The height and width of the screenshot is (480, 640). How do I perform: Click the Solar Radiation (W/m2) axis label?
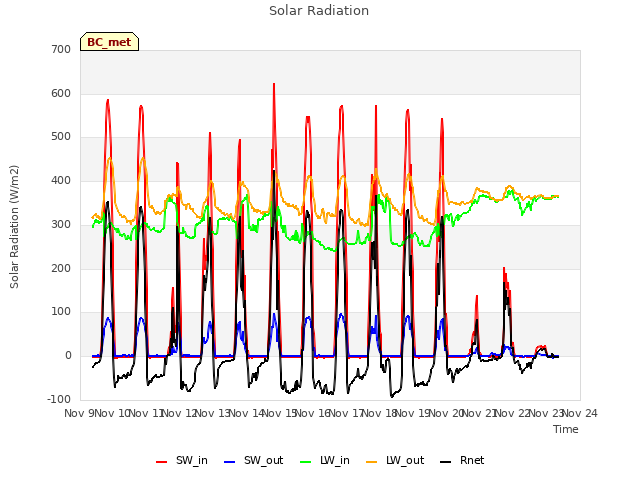pos(14,227)
